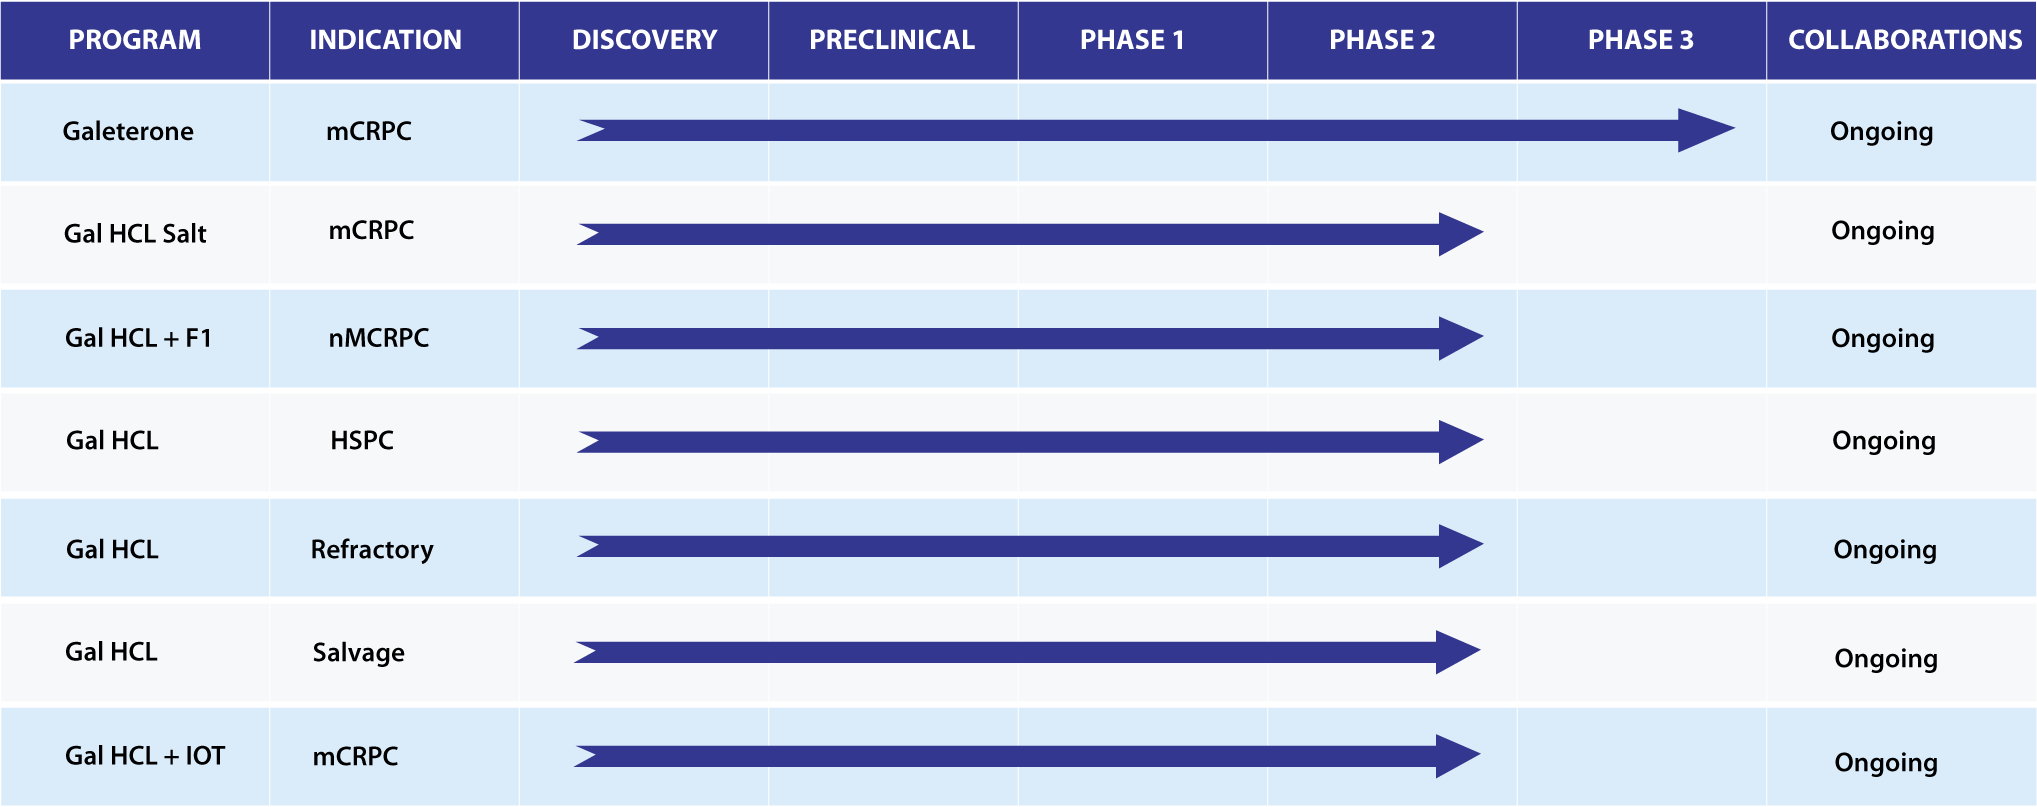Viewport: 2037px width, 807px height.
Task: Select the INDICATION column header
Action: [385, 40]
